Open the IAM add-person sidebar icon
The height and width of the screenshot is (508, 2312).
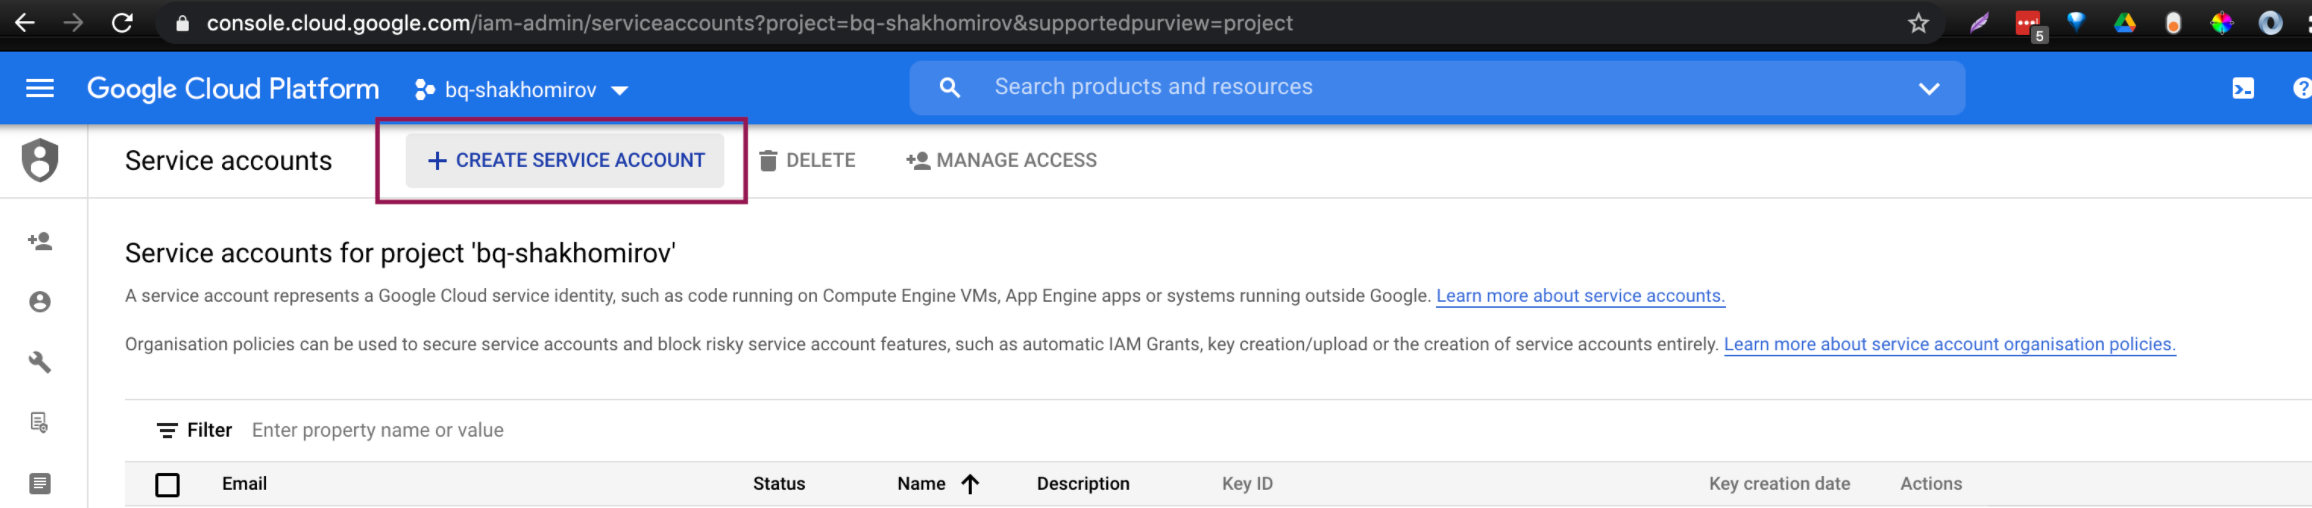click(x=40, y=241)
